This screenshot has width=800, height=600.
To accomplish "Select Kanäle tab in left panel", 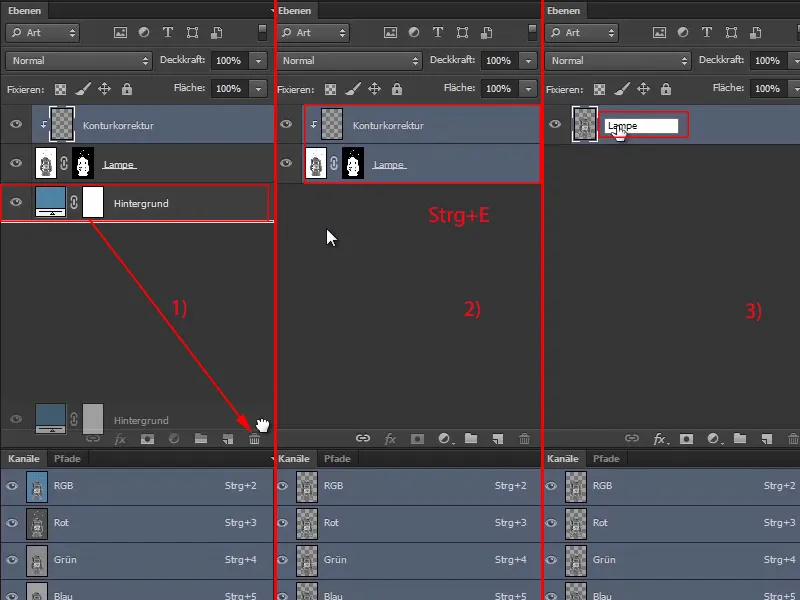I will click(23, 458).
